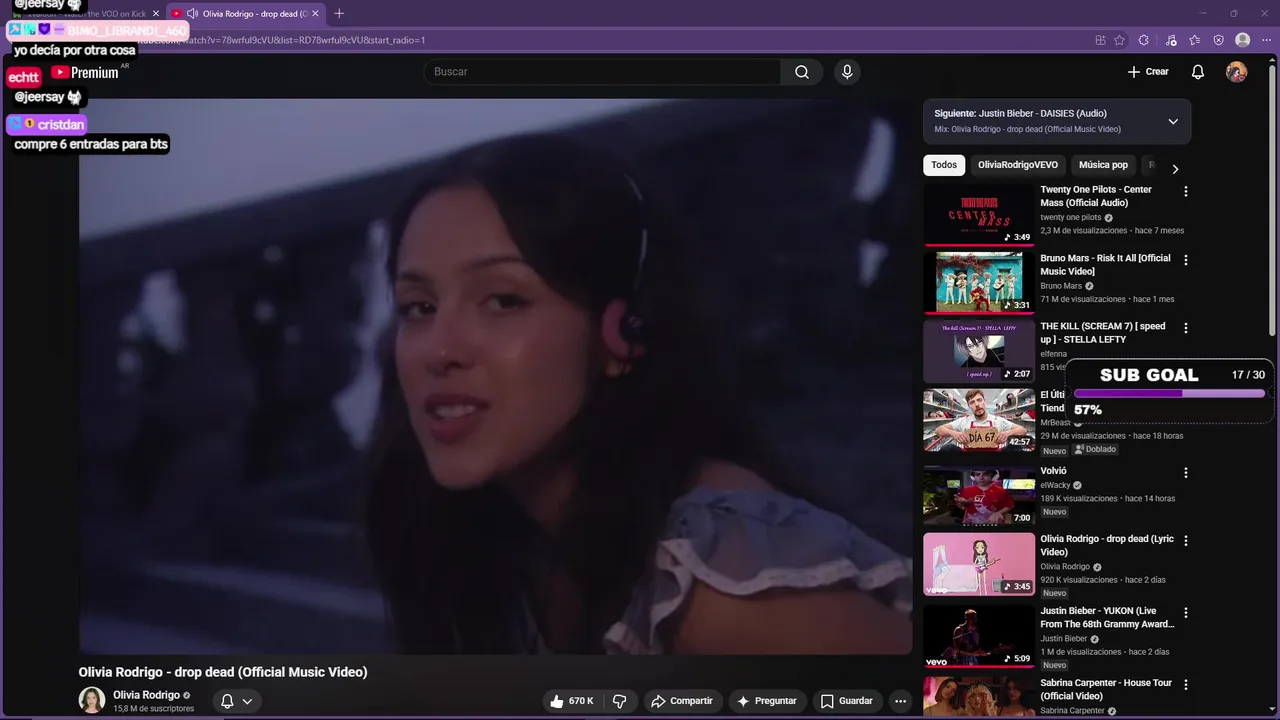Open options for Justin Bieber YUKON video
1280x720 pixels.
point(1186,612)
